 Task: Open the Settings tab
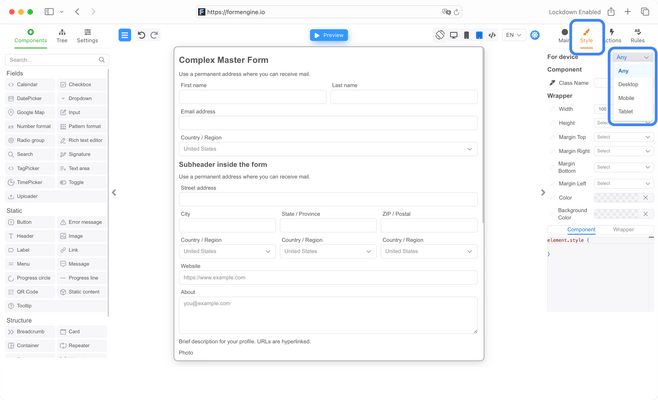pos(87,37)
